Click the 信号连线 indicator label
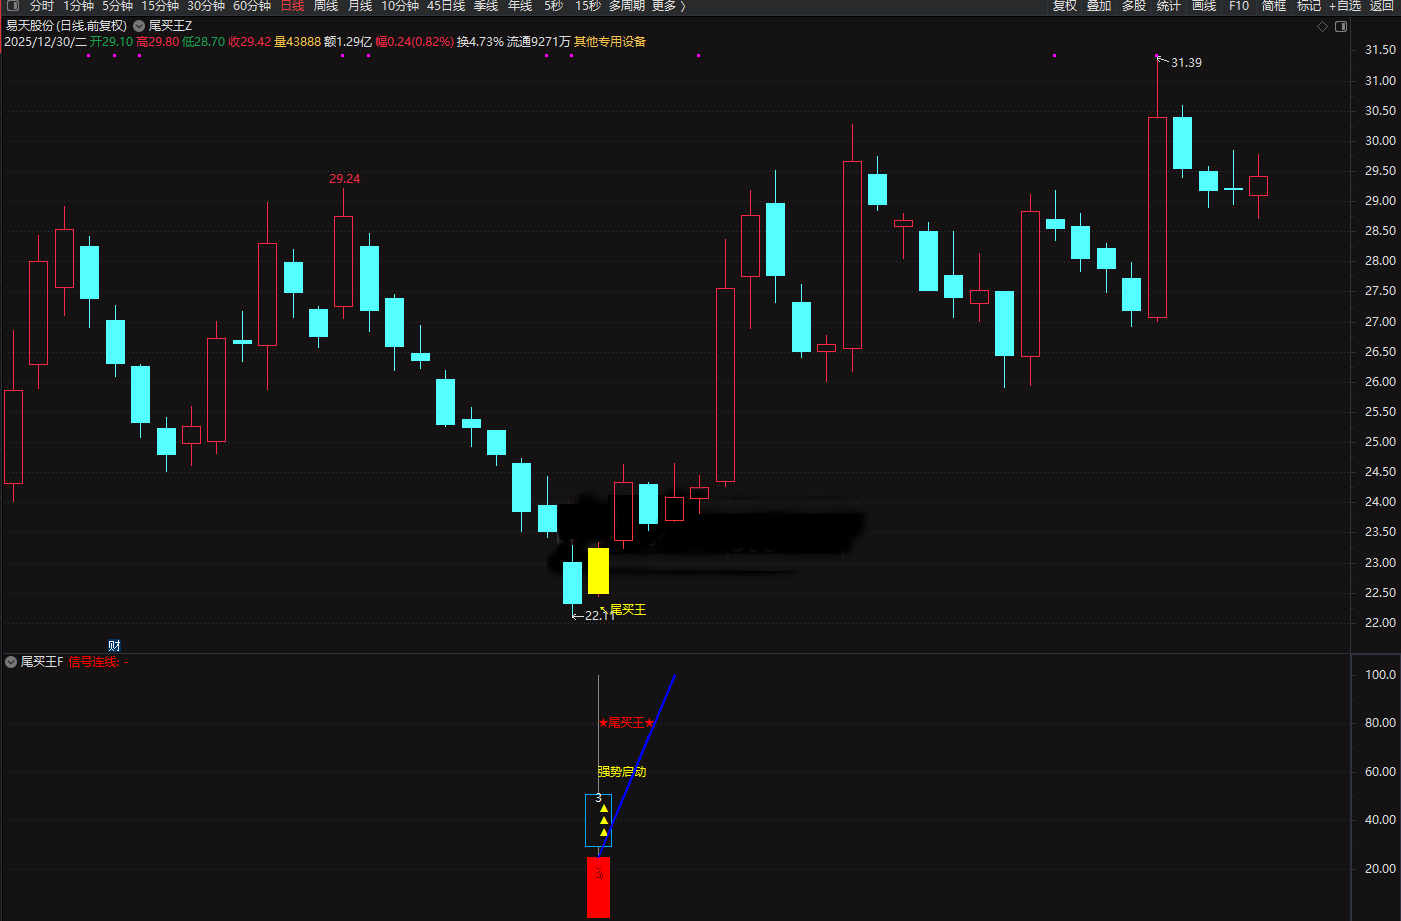The height and width of the screenshot is (921, 1401). 95,662
